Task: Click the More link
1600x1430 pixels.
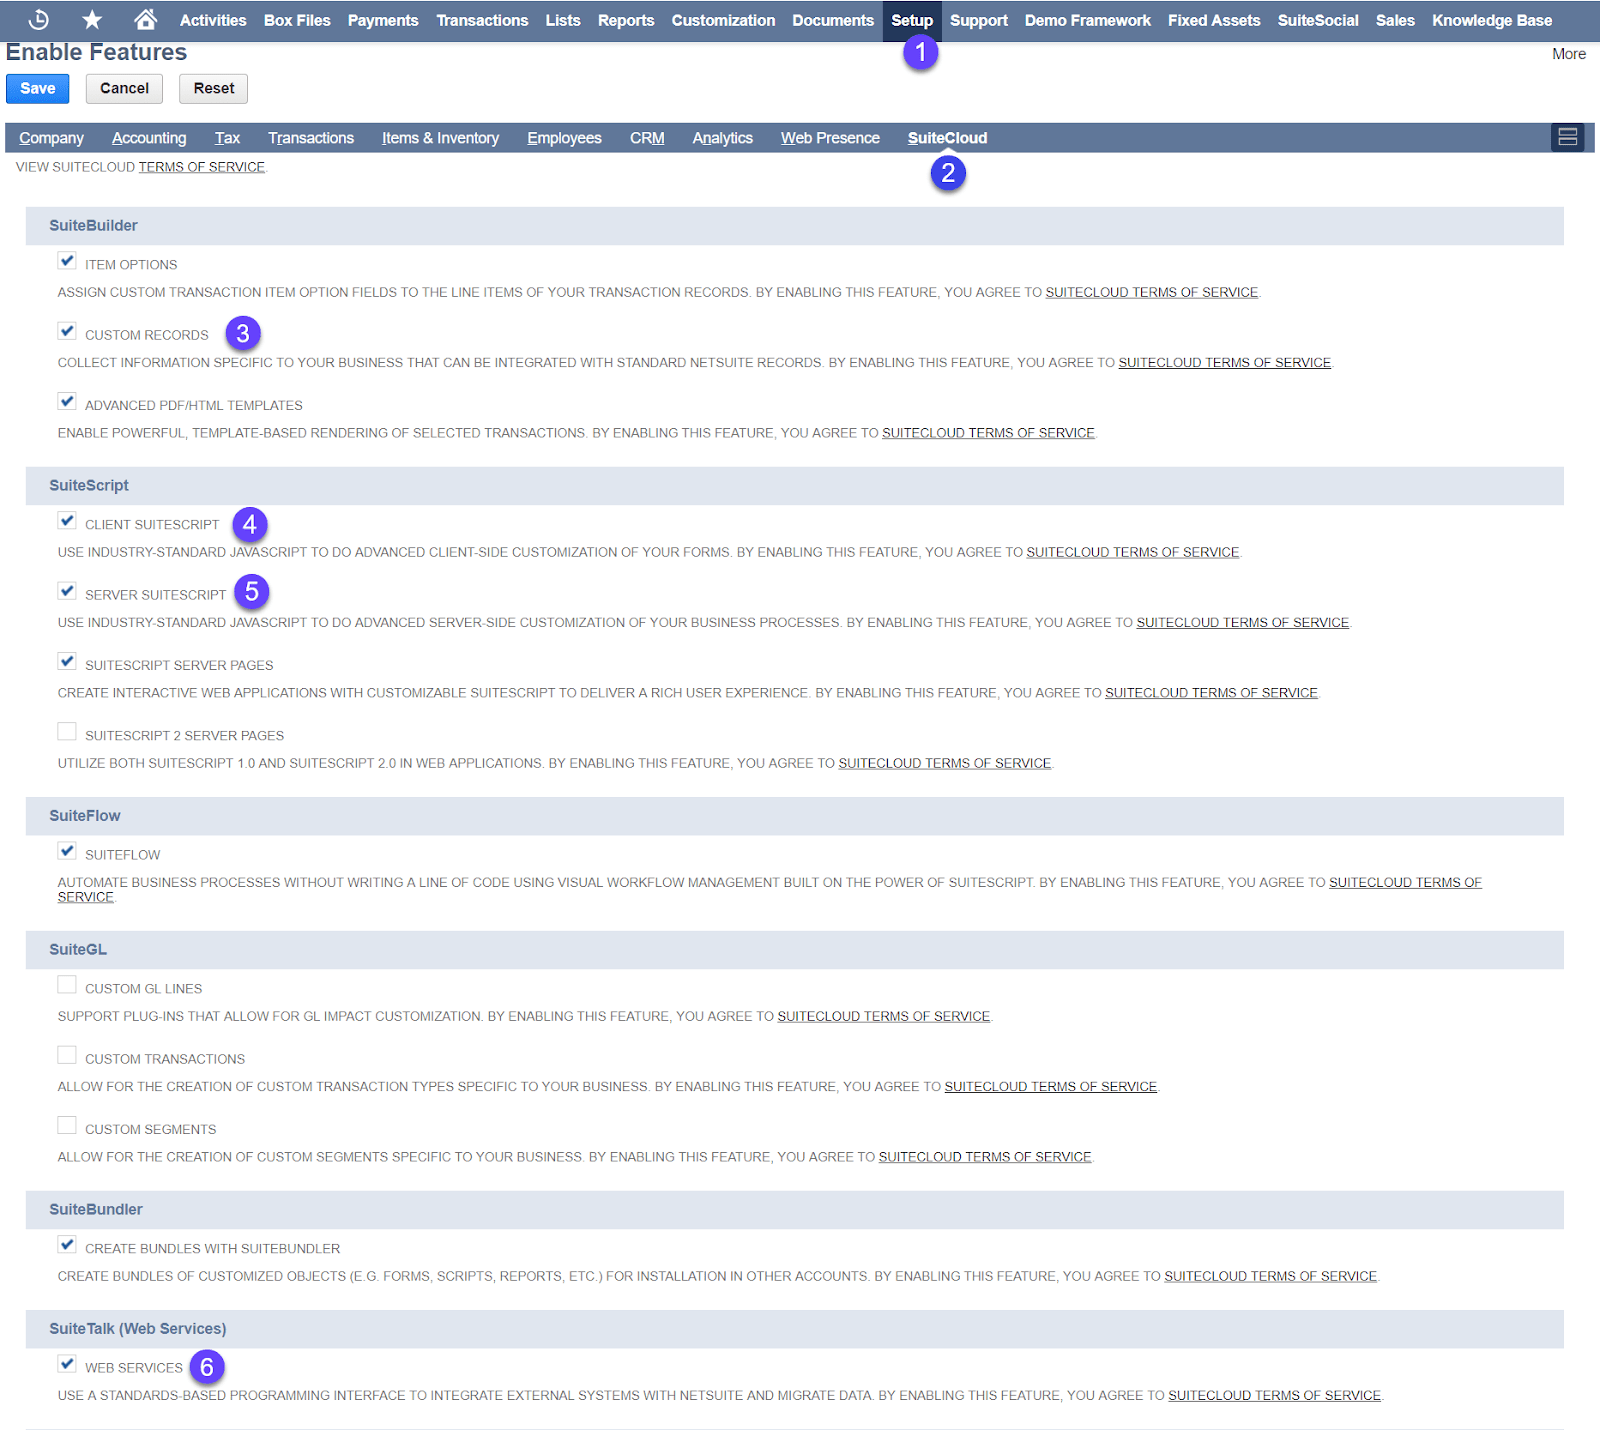Action: (1568, 53)
